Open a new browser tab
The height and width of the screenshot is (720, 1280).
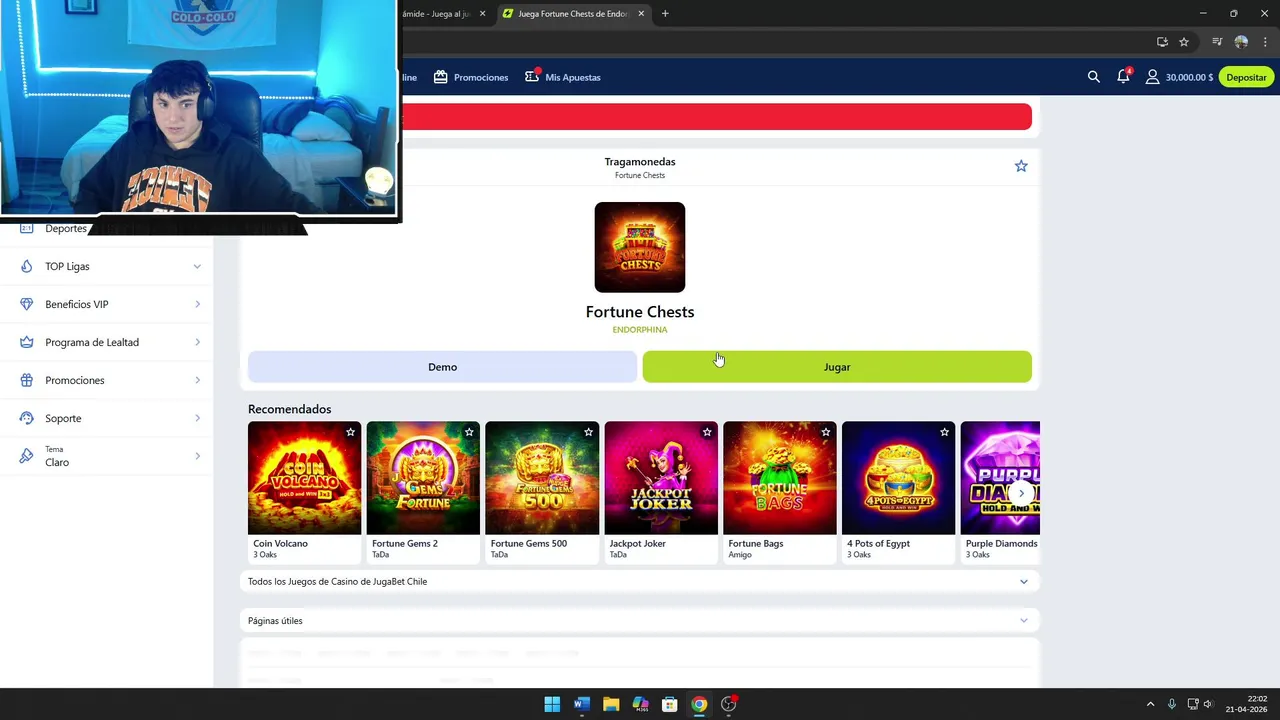click(x=665, y=14)
